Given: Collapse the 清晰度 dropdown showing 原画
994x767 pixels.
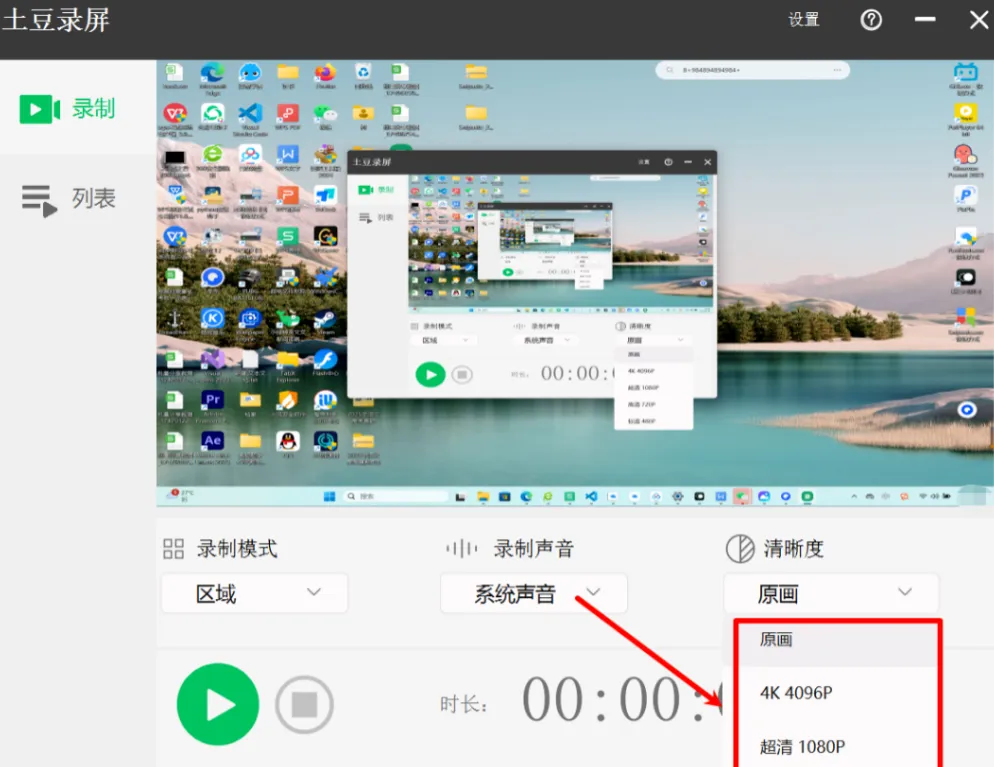Looking at the screenshot, I should click(831, 593).
